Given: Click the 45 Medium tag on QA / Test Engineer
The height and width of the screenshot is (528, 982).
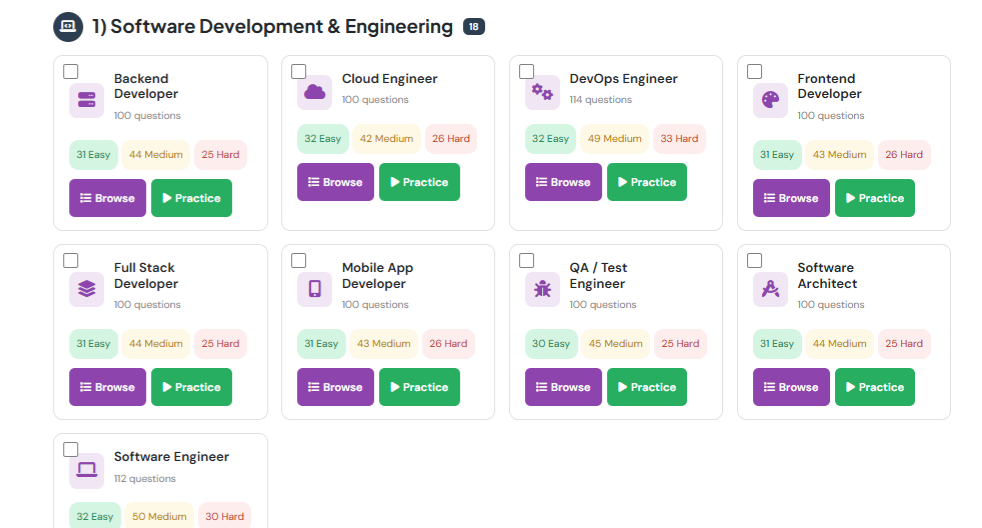Looking at the screenshot, I should 616,344.
